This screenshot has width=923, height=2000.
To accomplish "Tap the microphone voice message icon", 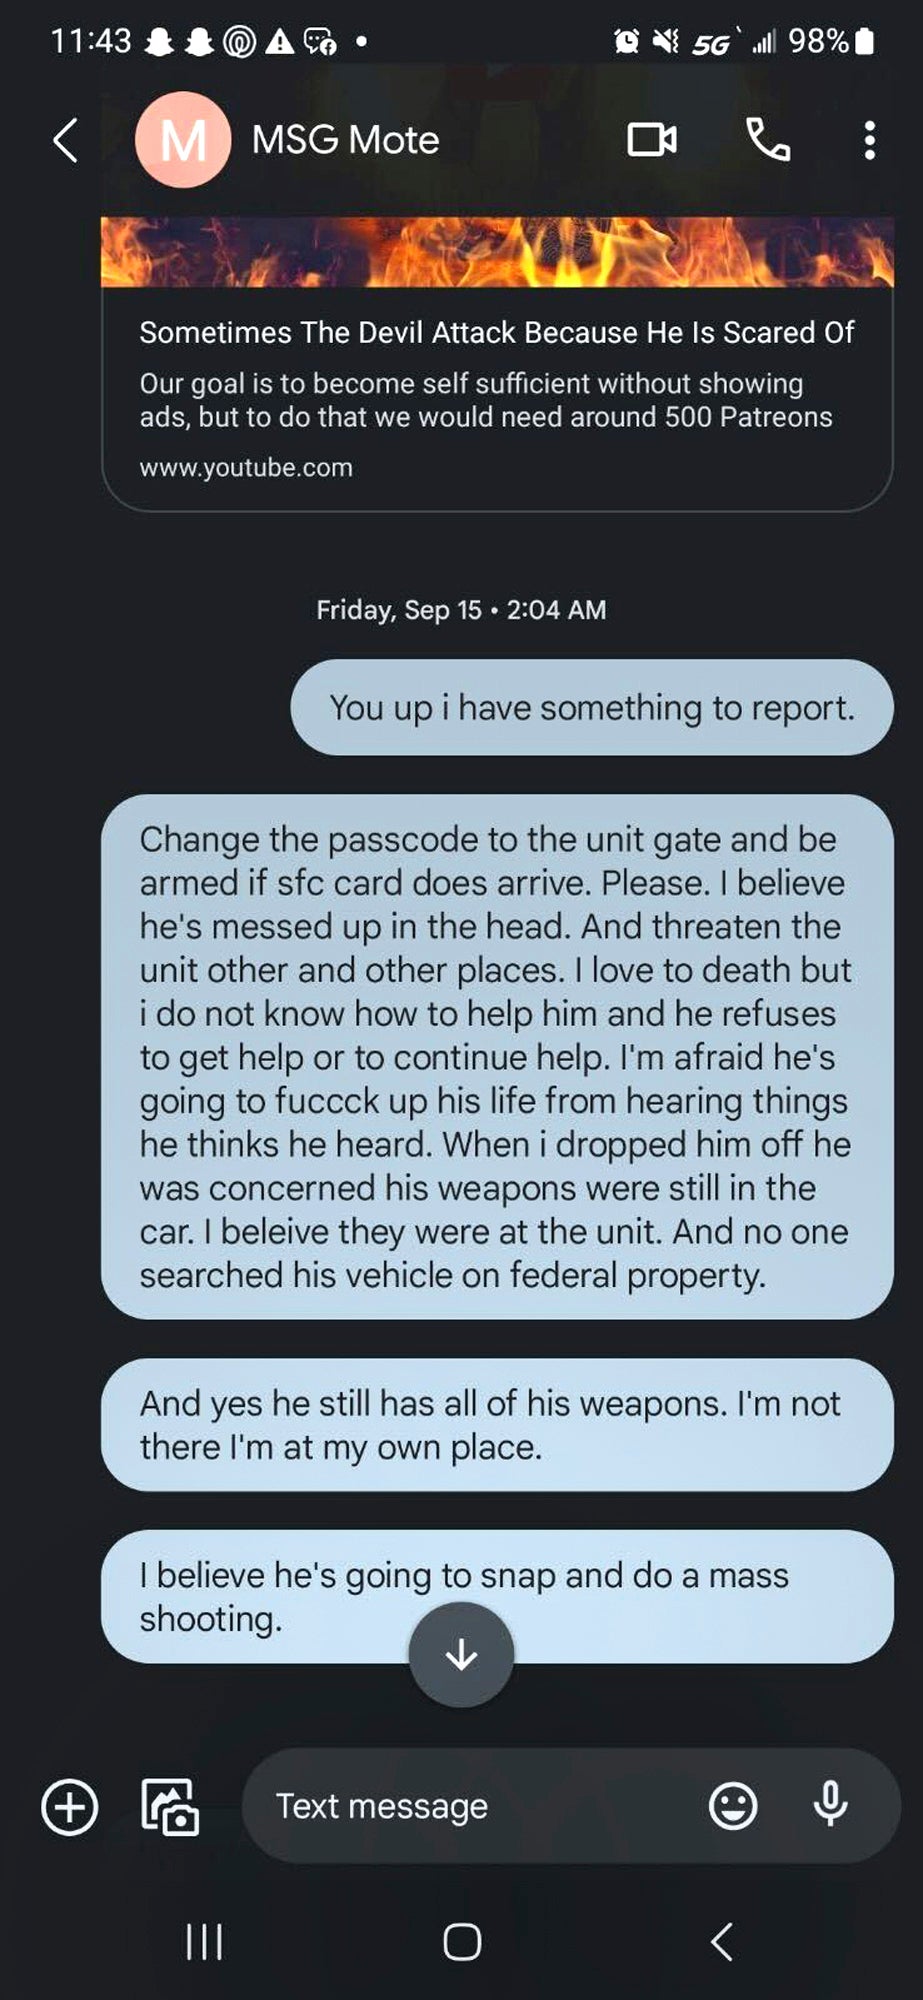I will click(830, 1806).
